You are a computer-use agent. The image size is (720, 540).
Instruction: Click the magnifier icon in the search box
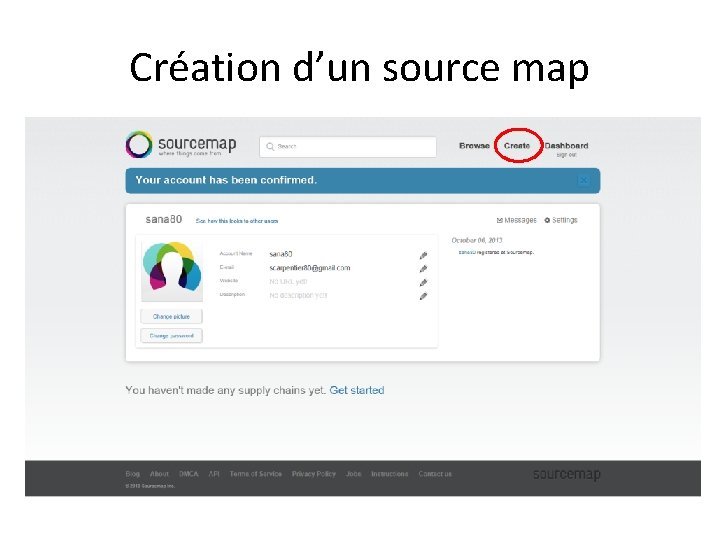(270, 146)
